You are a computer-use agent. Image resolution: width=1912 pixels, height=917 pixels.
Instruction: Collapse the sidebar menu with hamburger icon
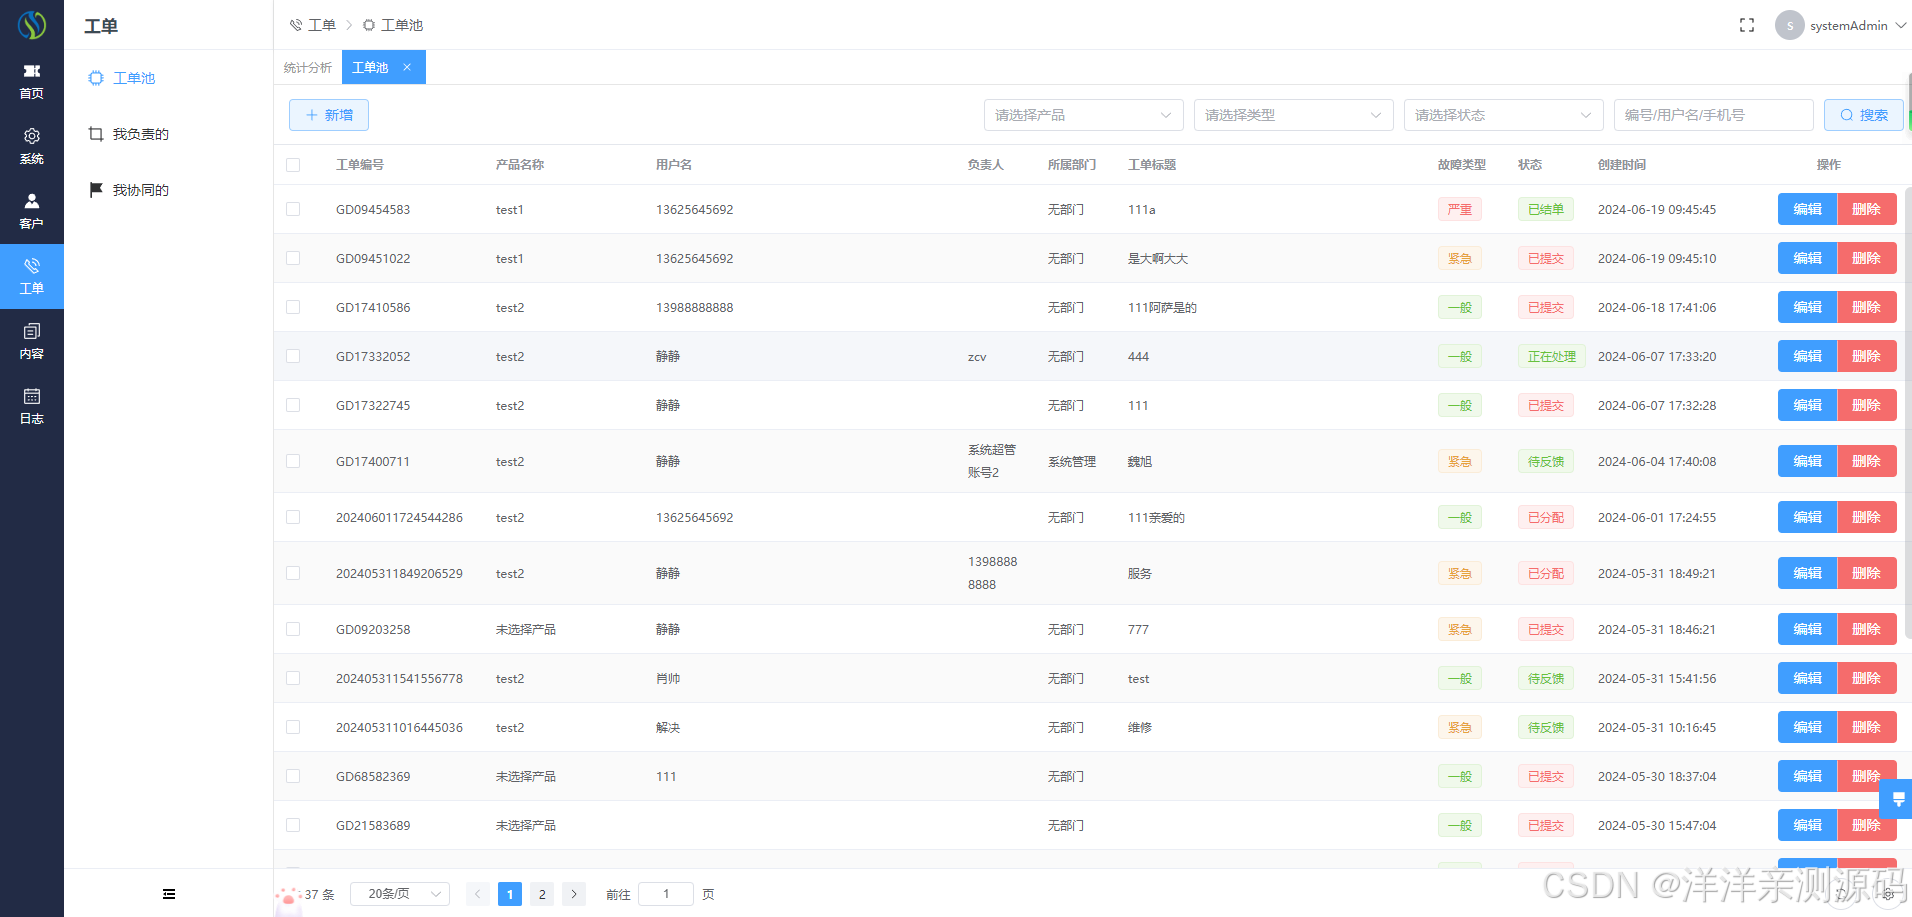point(169,894)
